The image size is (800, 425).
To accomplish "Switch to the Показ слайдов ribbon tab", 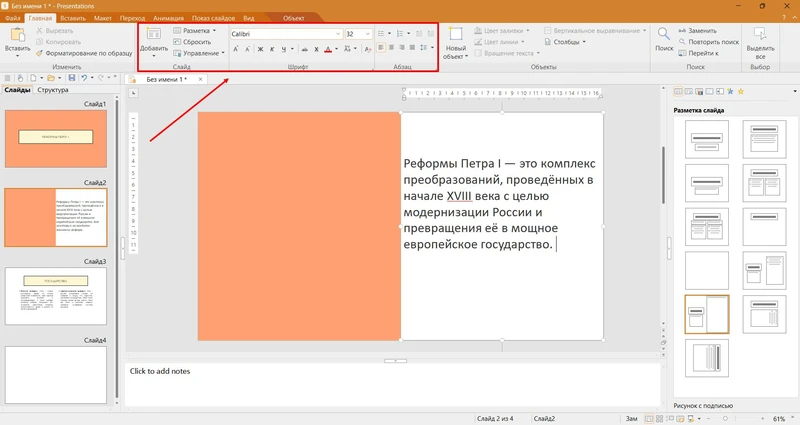I will [213, 18].
